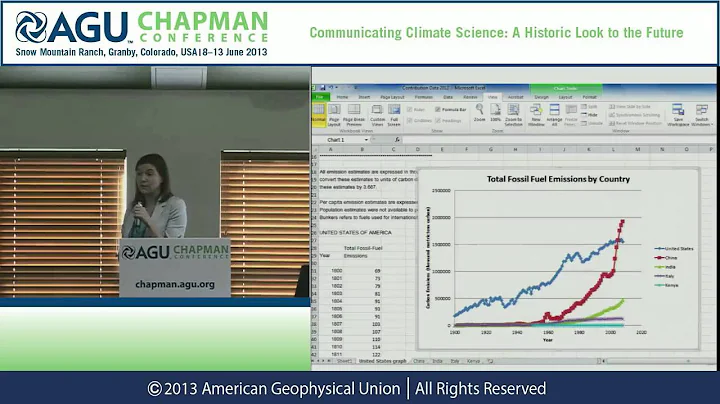This screenshot has height=404, width=720.
Task: Open Page Break Preview
Action: (354, 115)
